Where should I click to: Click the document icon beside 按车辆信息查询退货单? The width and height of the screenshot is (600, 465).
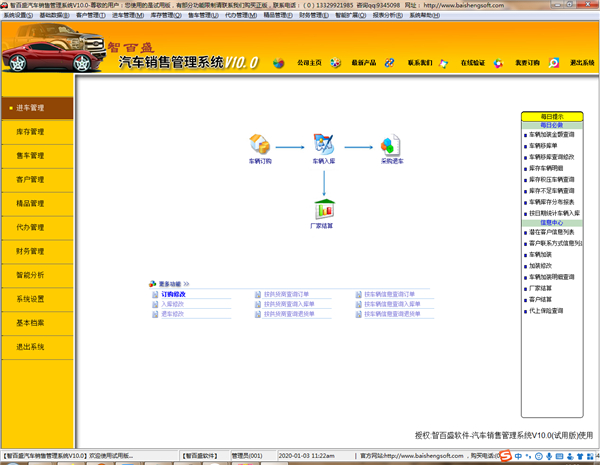point(359,314)
